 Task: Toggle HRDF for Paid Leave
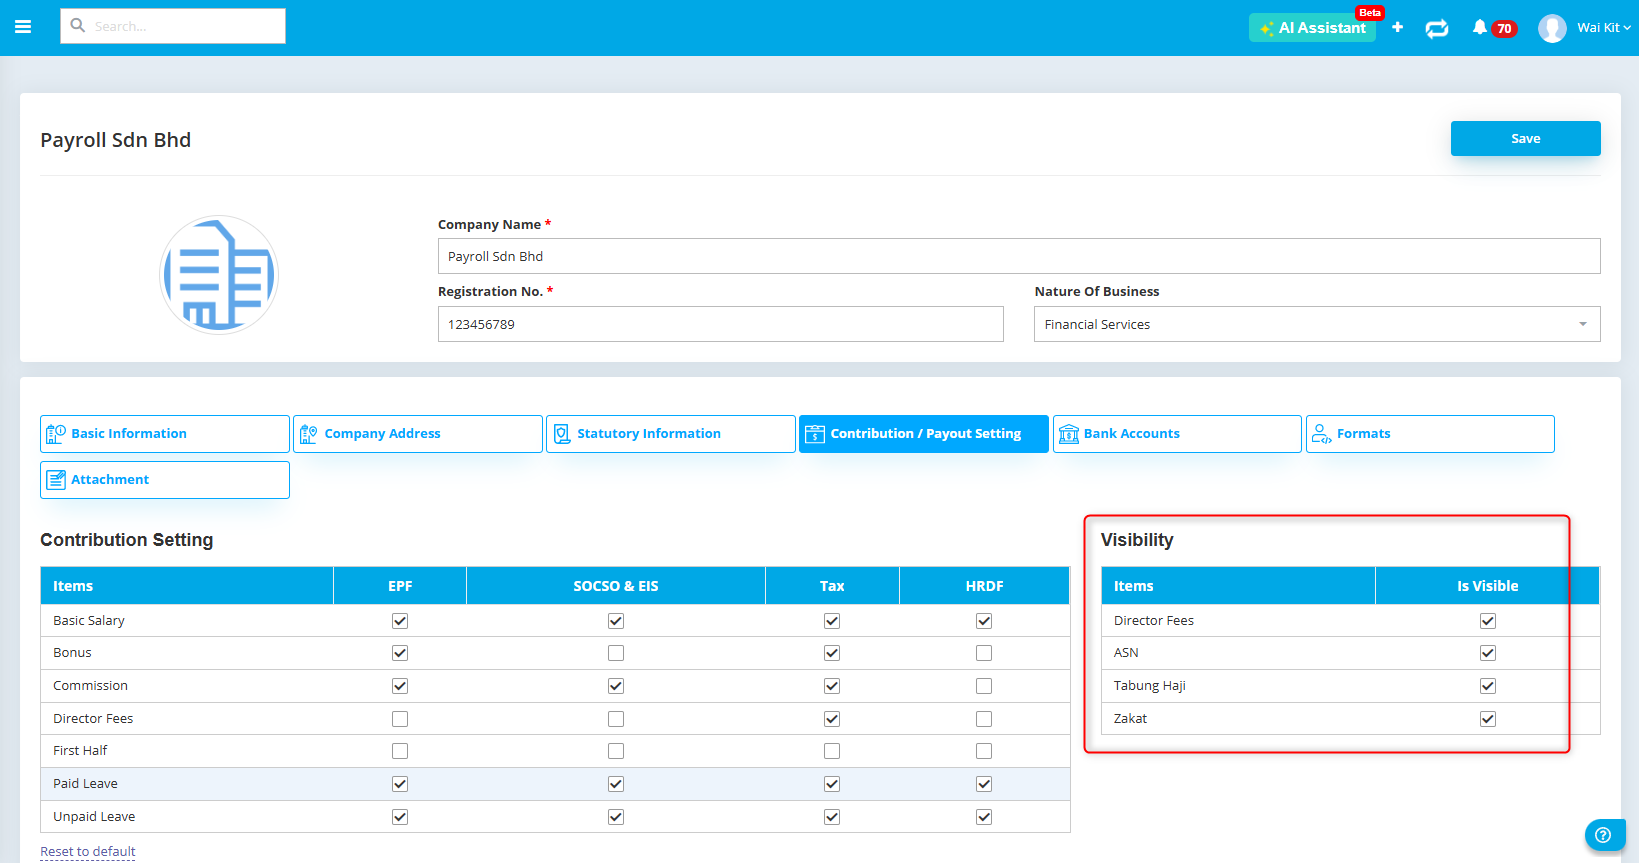tap(984, 784)
